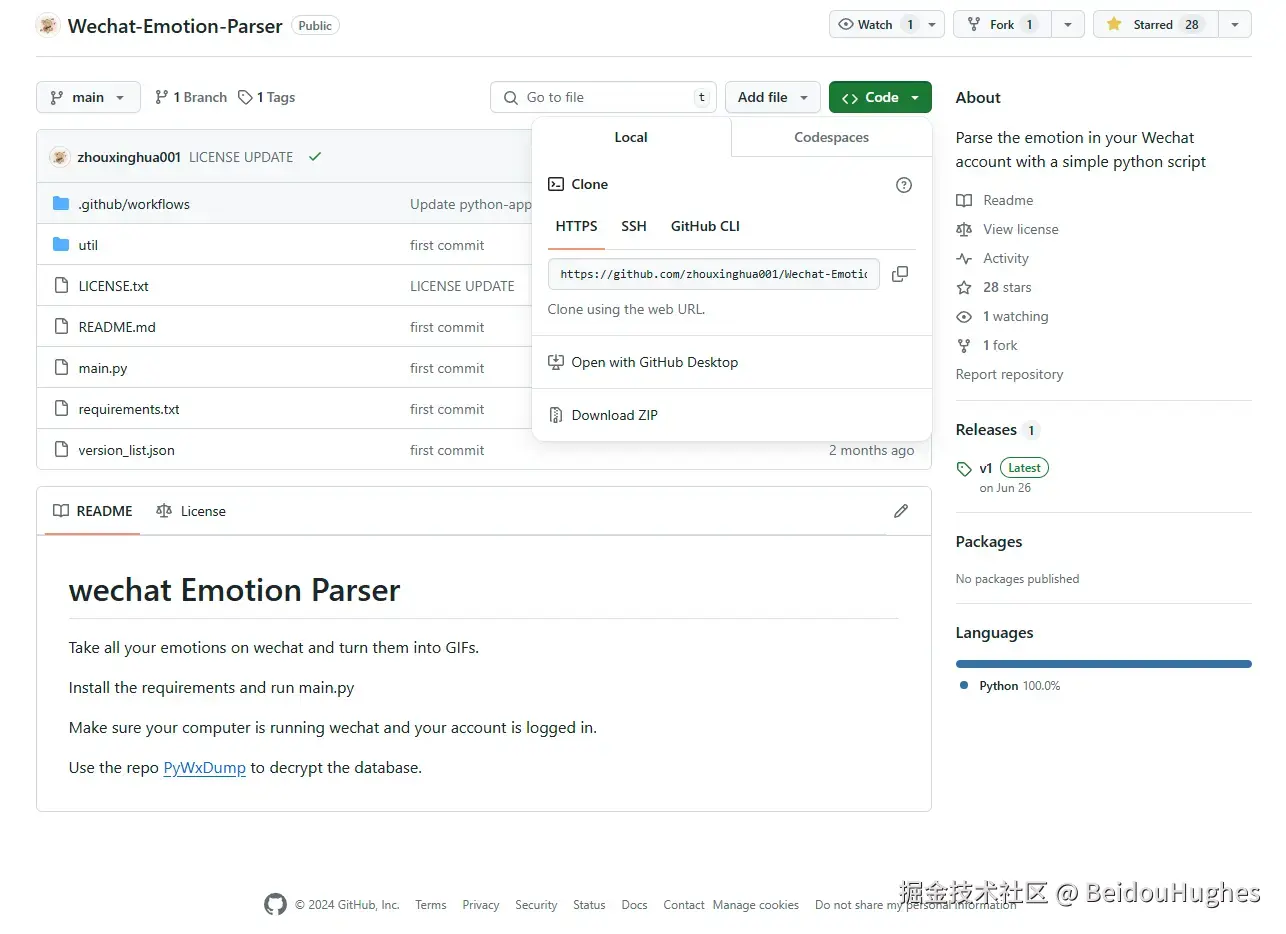The height and width of the screenshot is (934, 1286).
Task: Click the star icon beside 28 stars
Action: tap(964, 288)
